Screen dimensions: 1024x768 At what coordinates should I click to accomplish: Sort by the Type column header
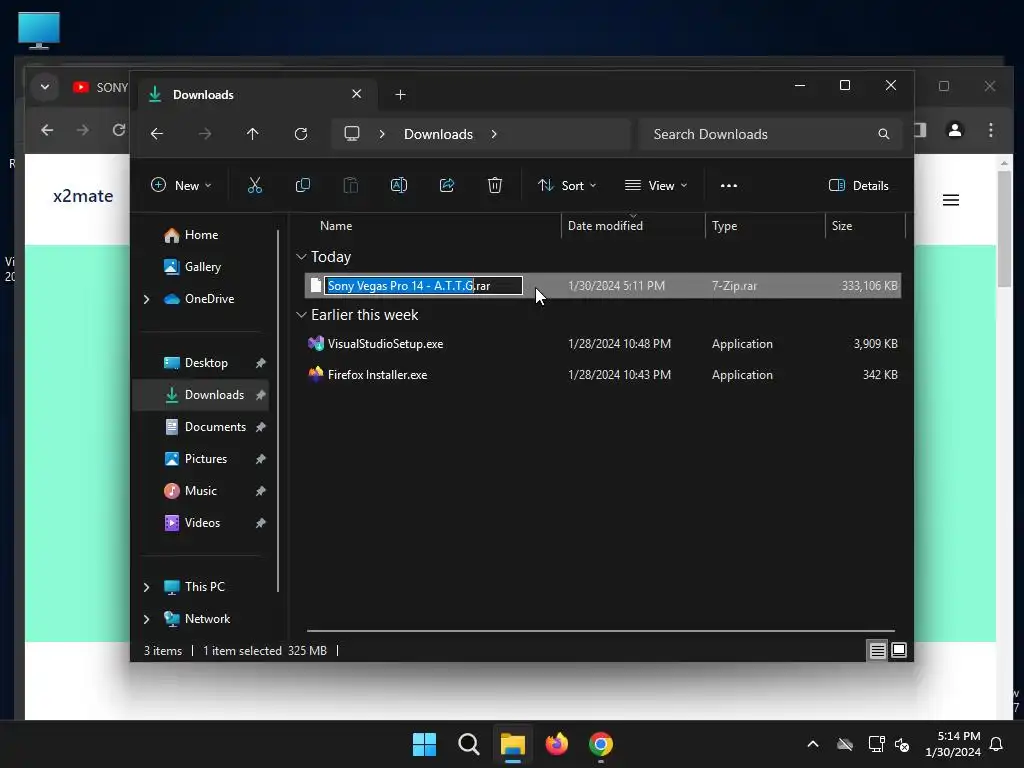pyautogui.click(x=724, y=226)
